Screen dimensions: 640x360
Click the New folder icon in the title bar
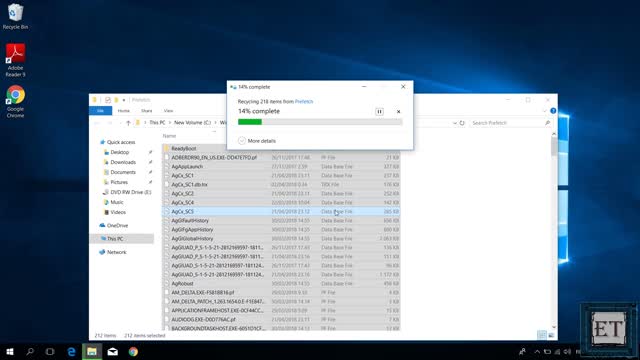pyautogui.click(x=116, y=100)
